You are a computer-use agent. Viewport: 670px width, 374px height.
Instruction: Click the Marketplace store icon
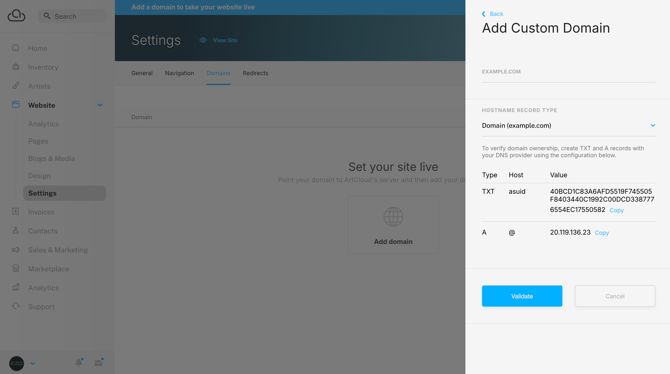point(16,268)
